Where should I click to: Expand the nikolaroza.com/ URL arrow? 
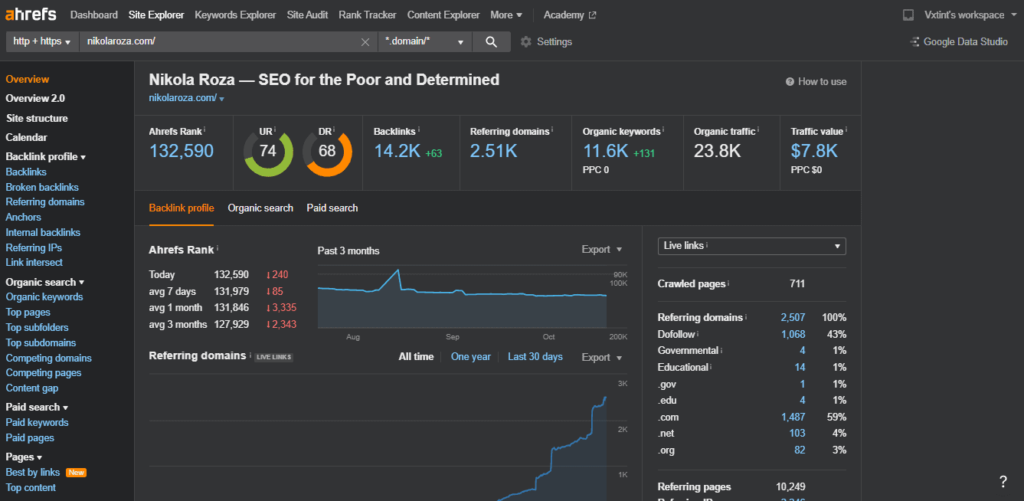[x=222, y=99]
